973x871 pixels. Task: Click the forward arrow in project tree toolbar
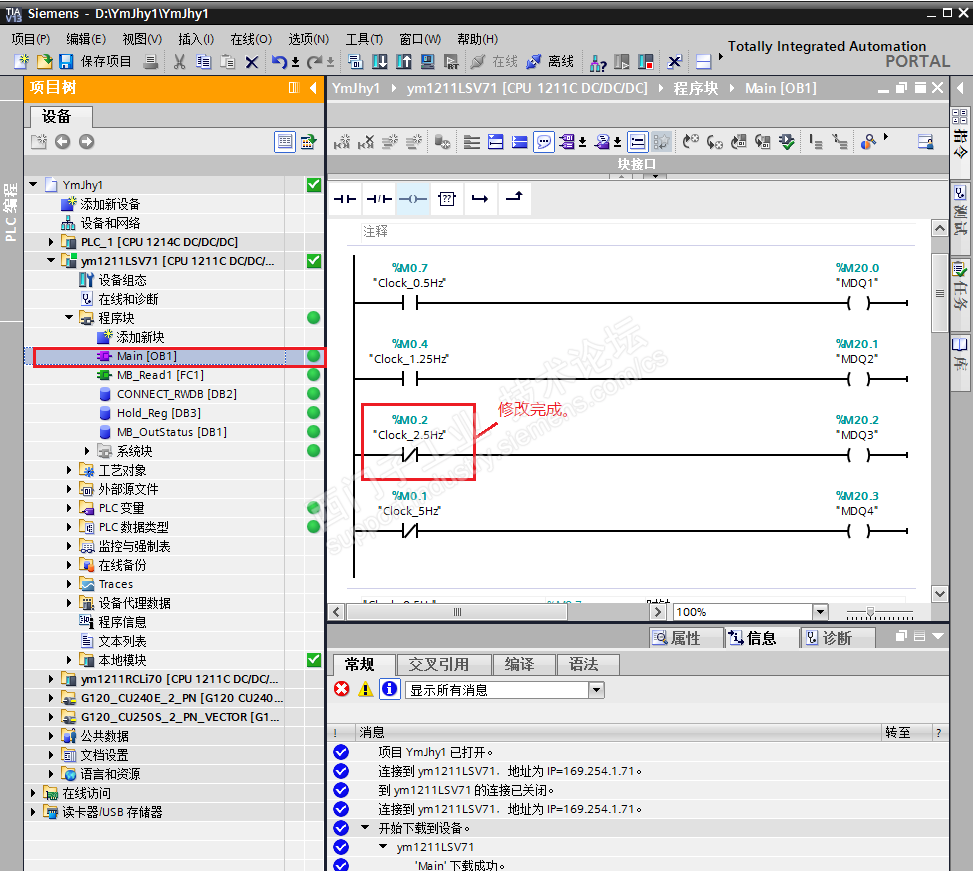click(x=86, y=142)
